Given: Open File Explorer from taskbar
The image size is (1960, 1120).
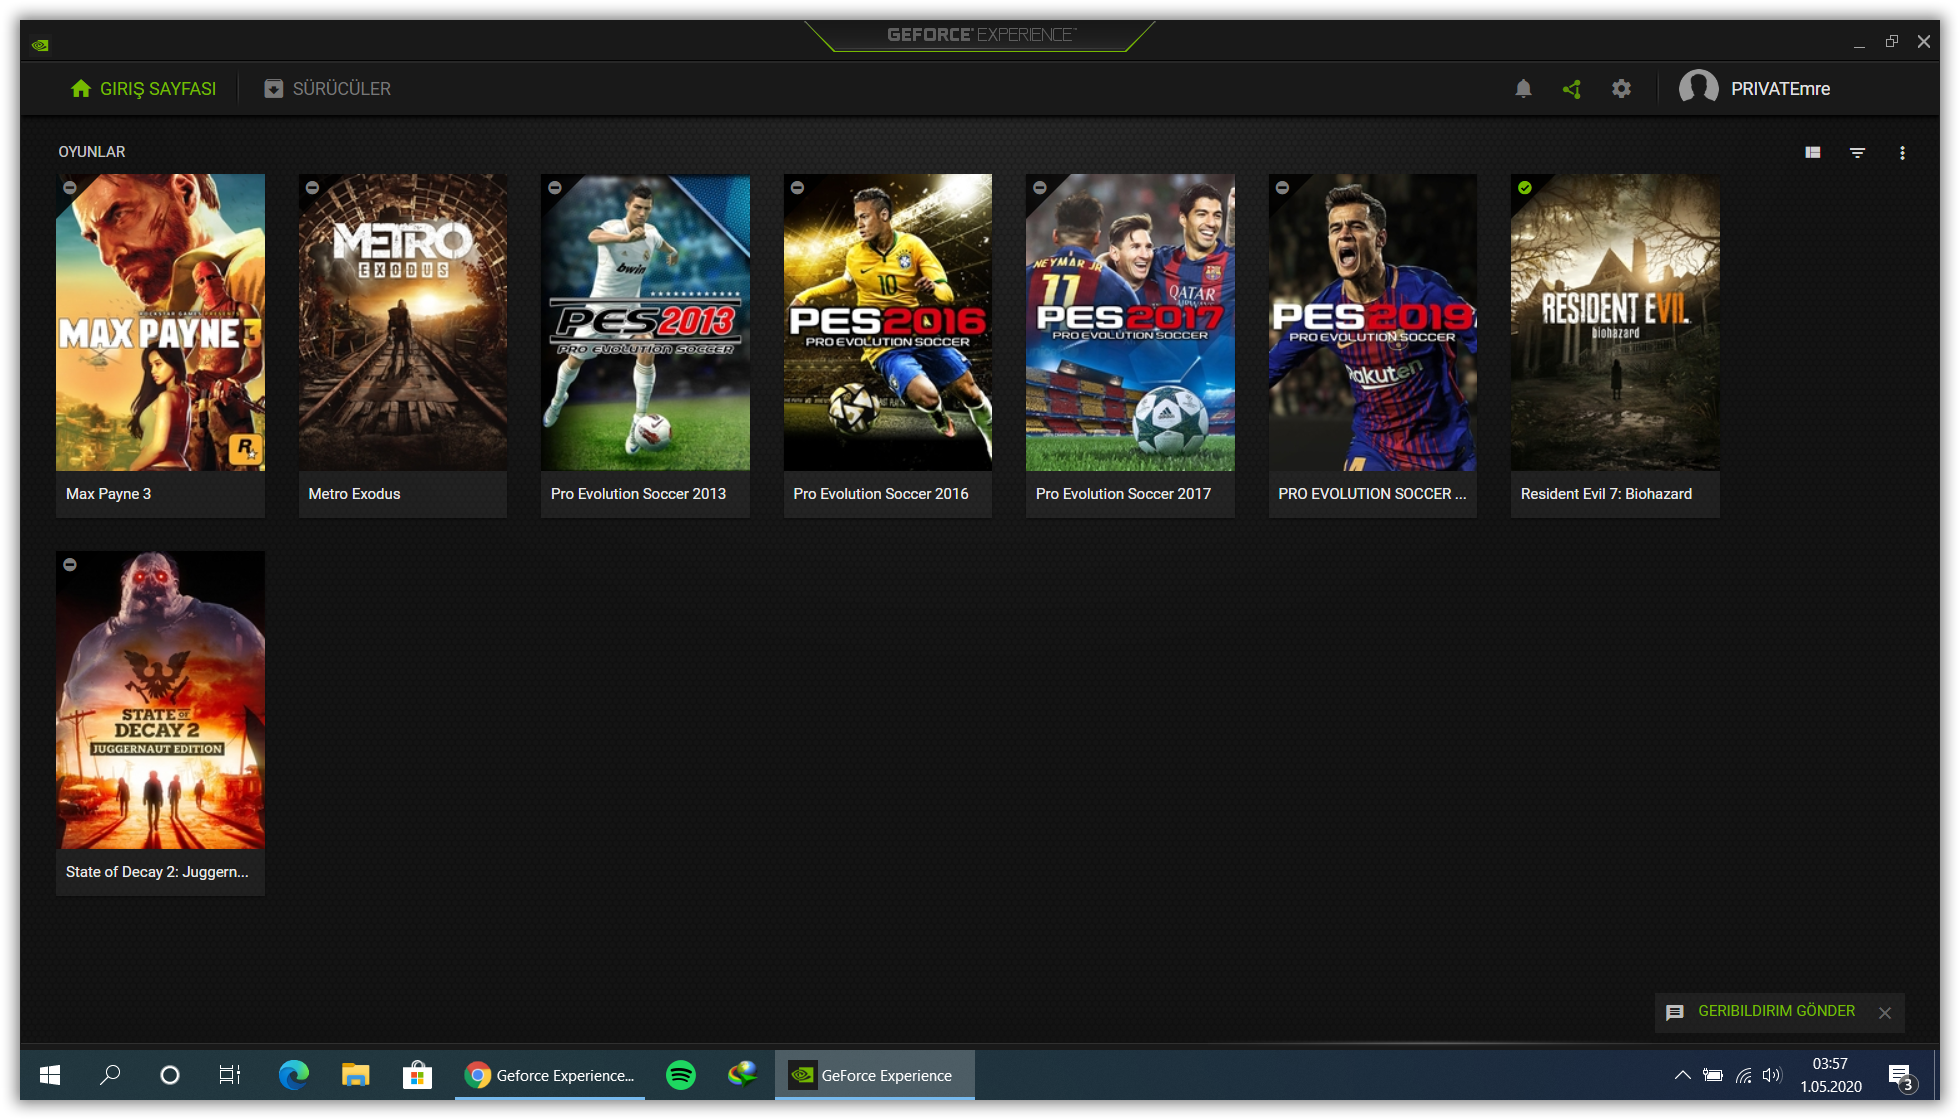Looking at the screenshot, I should [355, 1075].
